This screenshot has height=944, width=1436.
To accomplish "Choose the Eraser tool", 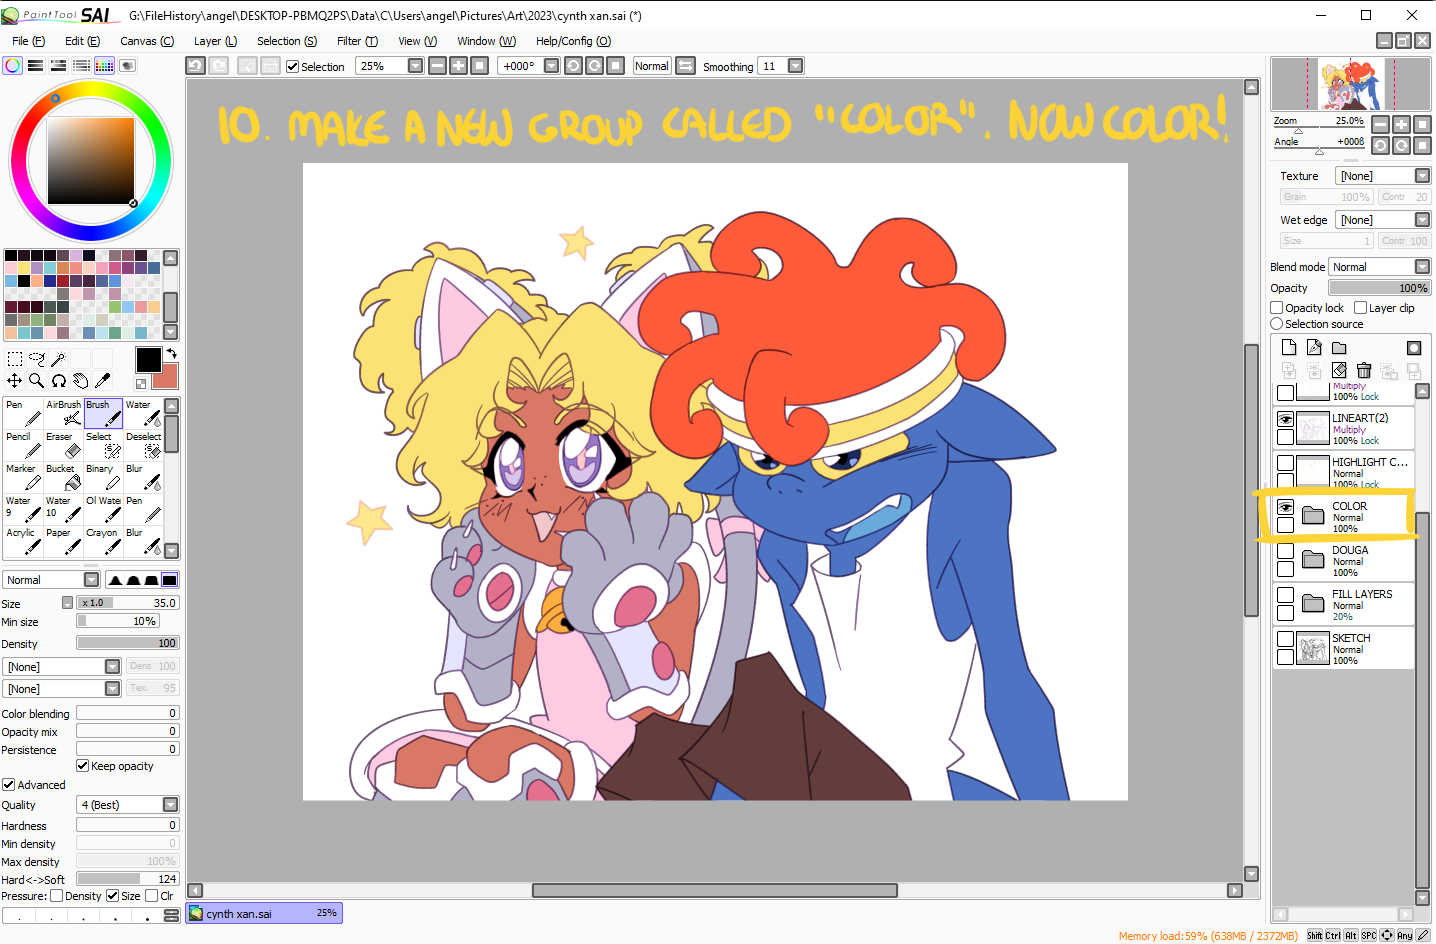I will [63, 445].
